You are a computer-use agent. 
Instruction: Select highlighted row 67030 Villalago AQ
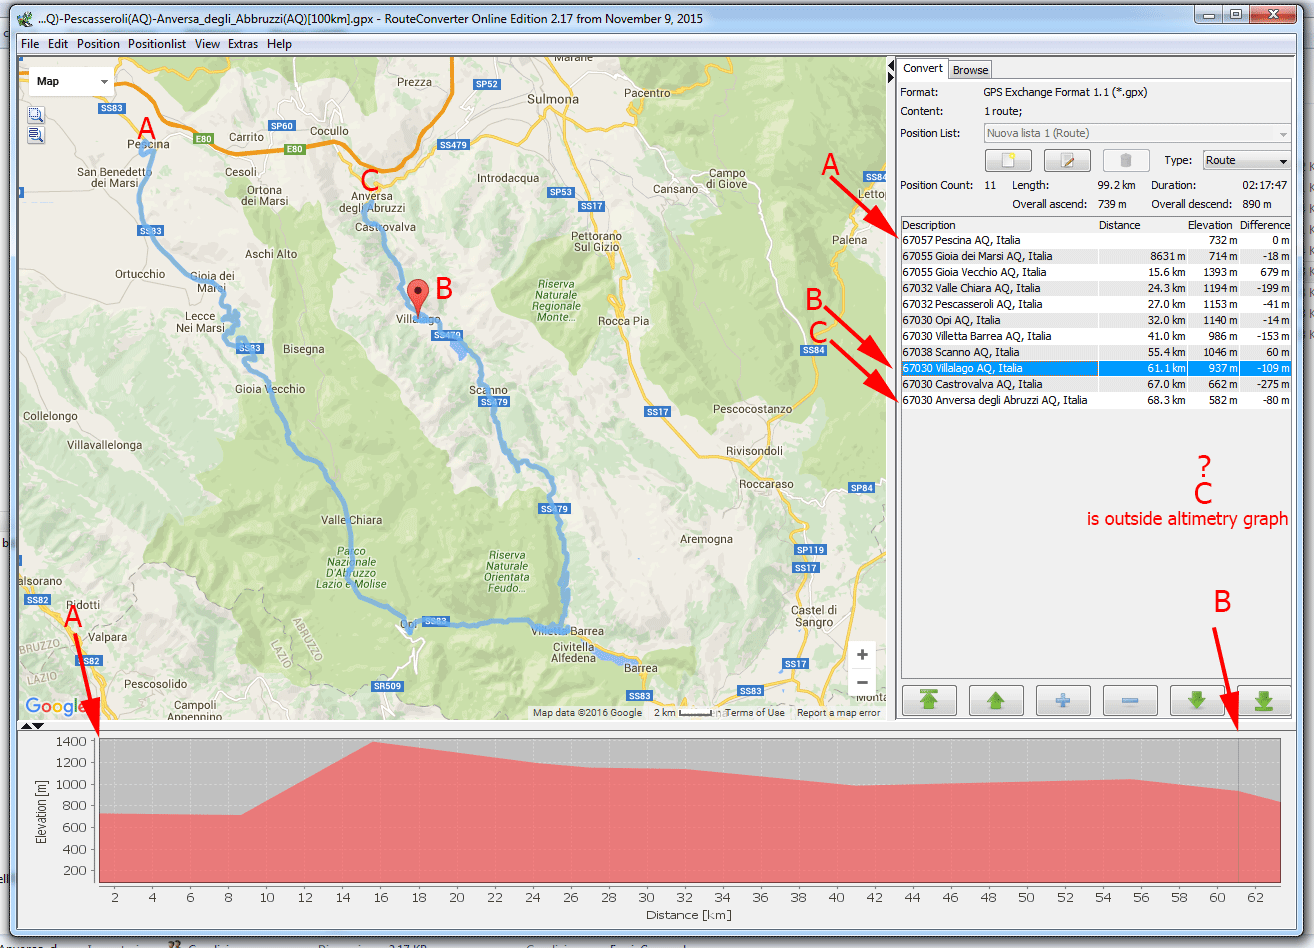tap(1096, 368)
